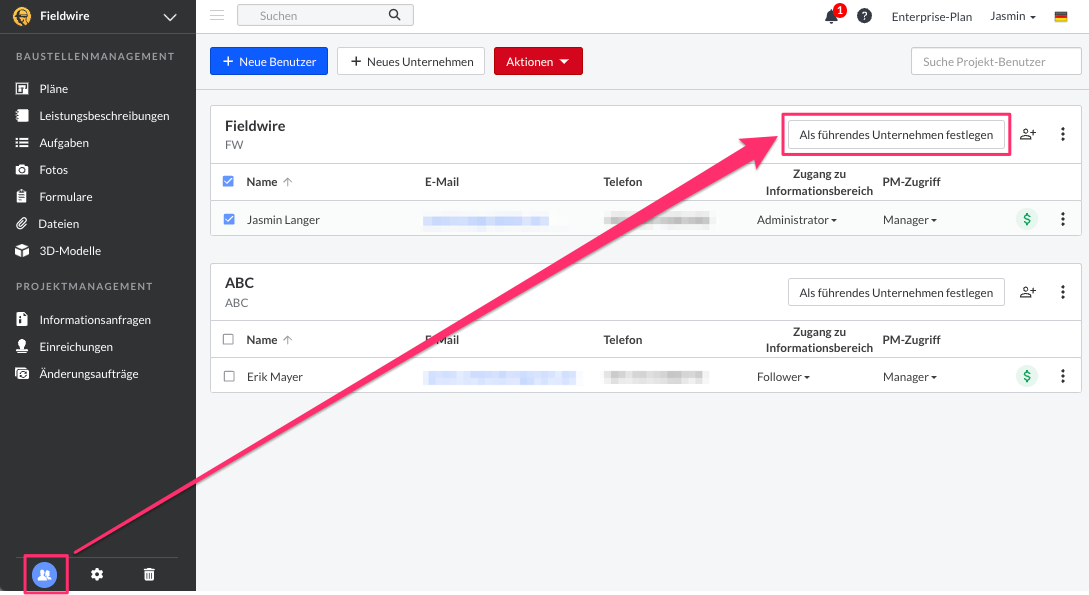Change Jasmin Langer's Administrator role dropdown

point(797,220)
